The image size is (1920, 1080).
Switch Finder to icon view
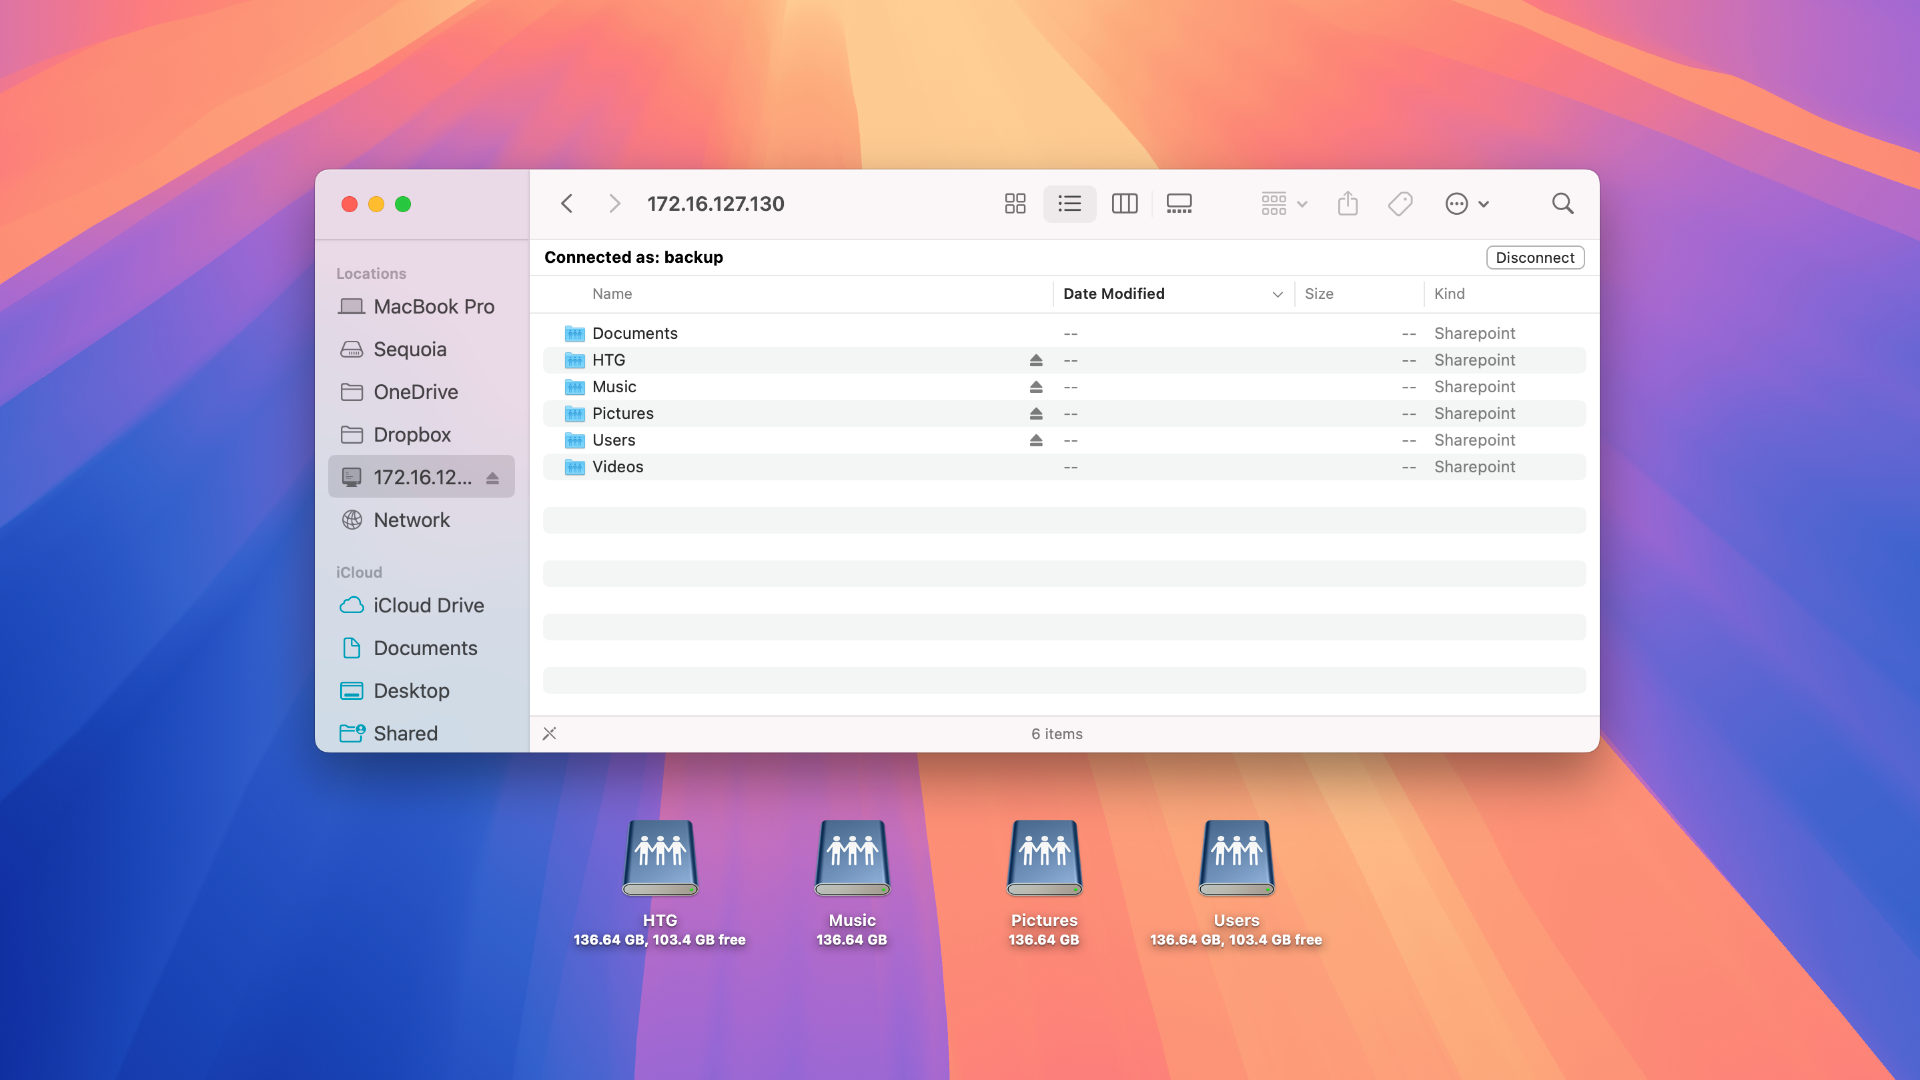(x=1014, y=203)
